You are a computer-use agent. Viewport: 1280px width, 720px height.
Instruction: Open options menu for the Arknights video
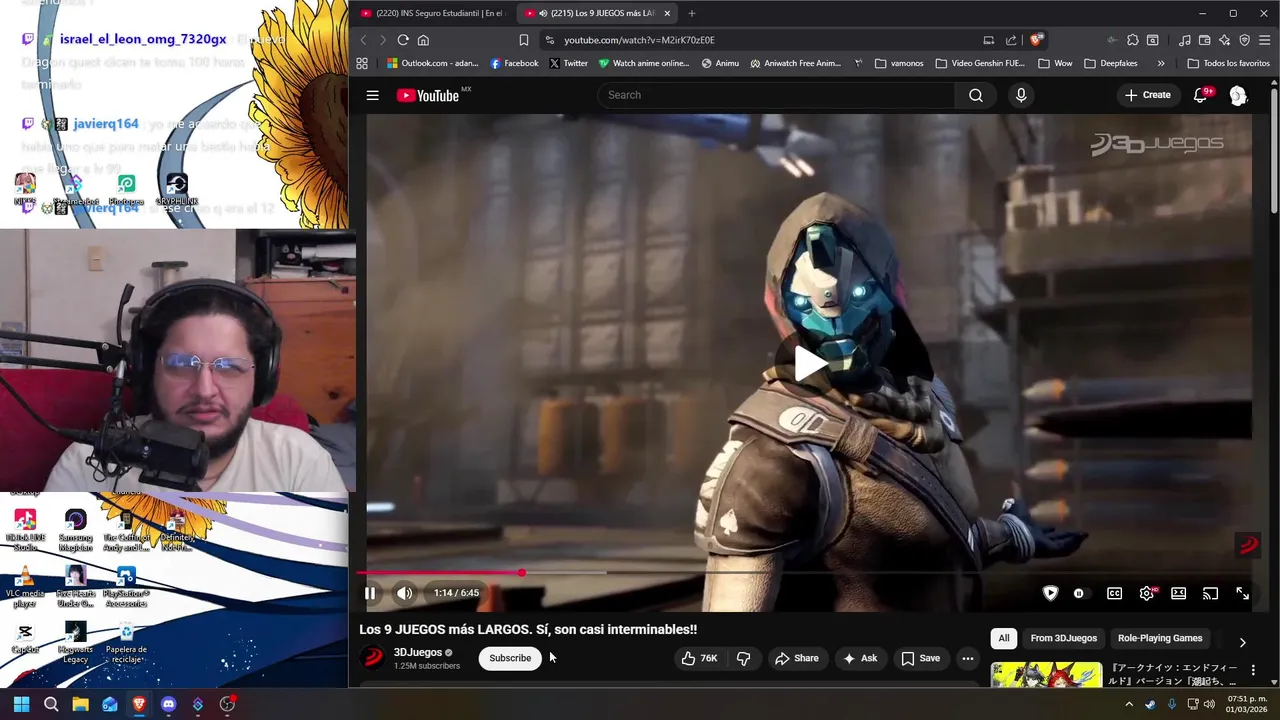click(x=1253, y=670)
